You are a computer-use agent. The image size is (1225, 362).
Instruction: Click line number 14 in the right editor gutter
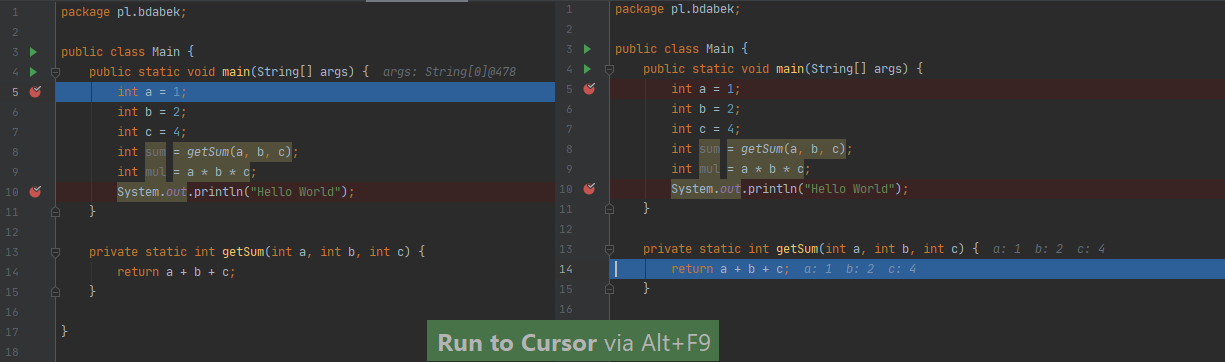pyautogui.click(x=567, y=269)
